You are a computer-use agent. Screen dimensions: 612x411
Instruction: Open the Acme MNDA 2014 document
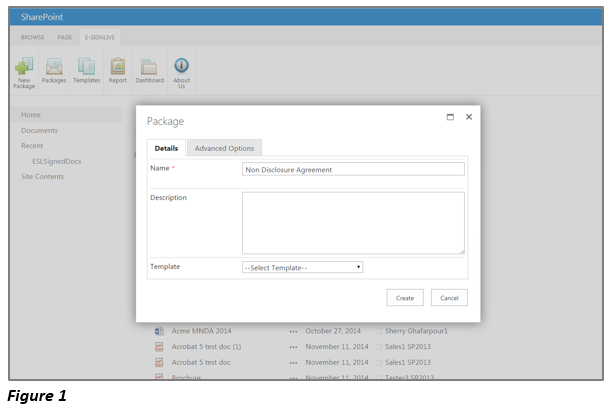coord(201,331)
